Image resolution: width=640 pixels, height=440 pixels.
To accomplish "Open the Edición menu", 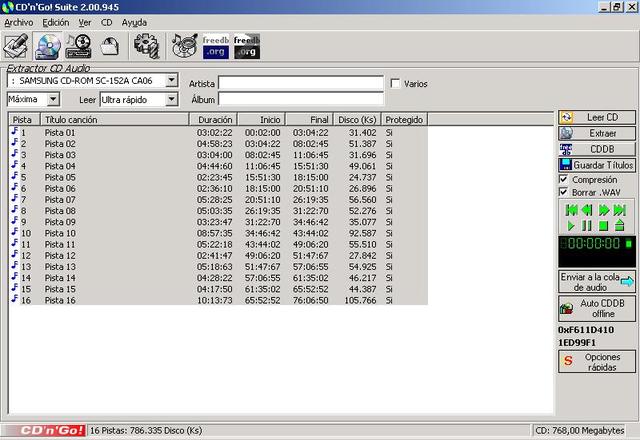I will [56, 23].
